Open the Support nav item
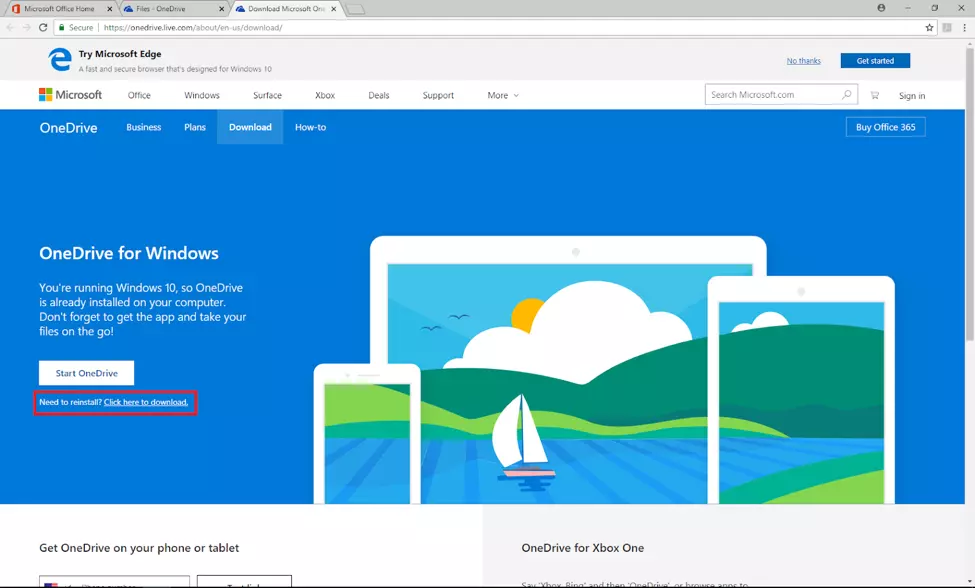 (438, 95)
